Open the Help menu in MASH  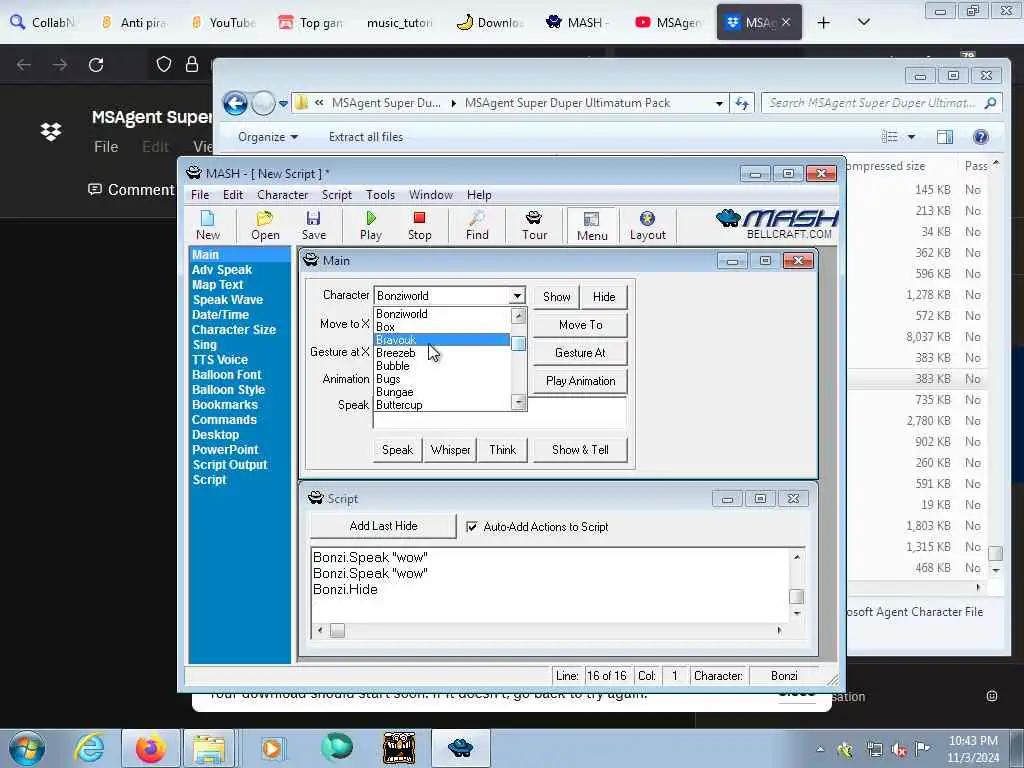[479, 195]
